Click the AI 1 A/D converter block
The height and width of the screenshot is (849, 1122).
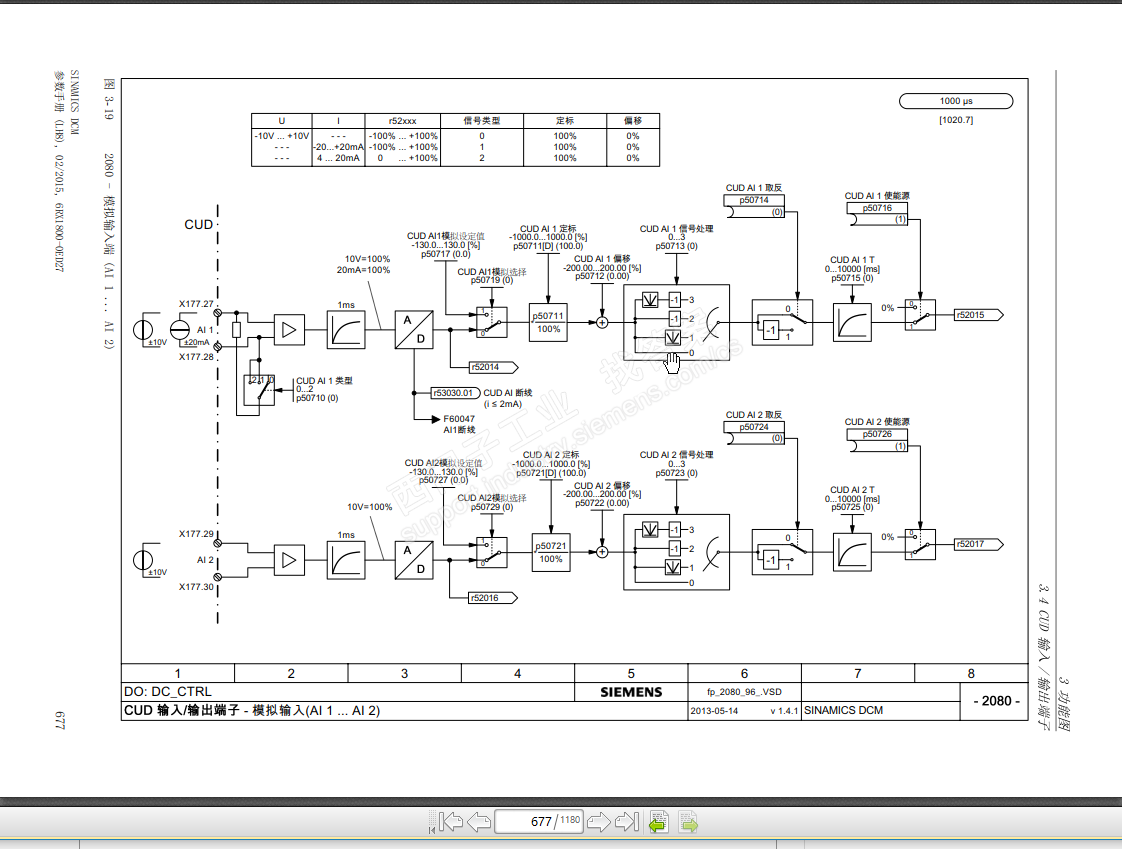(x=414, y=330)
